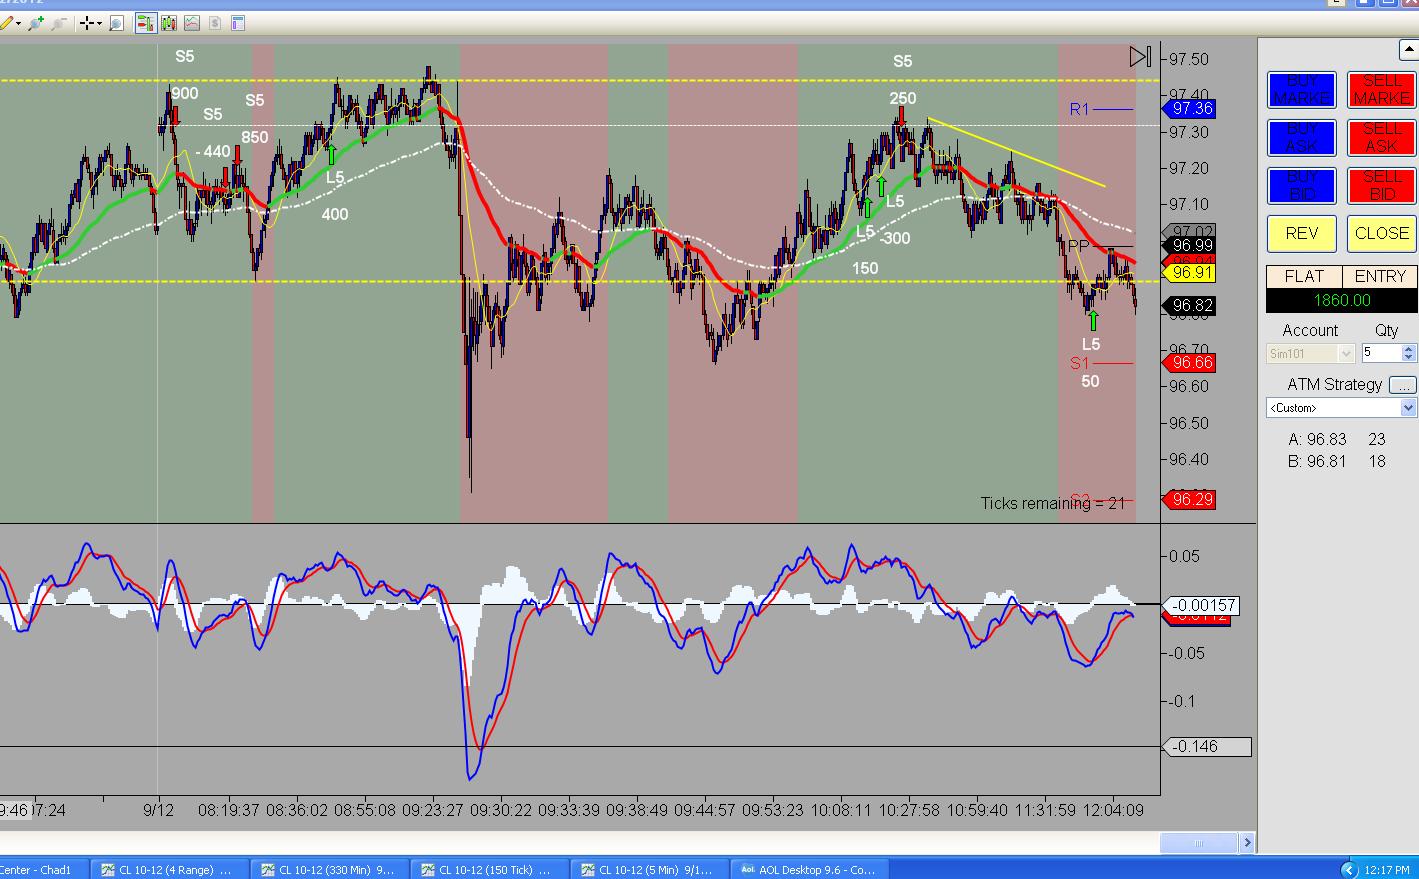Open the crosshair cursor dropdown arrow
This screenshot has width=1419, height=879.
[99, 22]
